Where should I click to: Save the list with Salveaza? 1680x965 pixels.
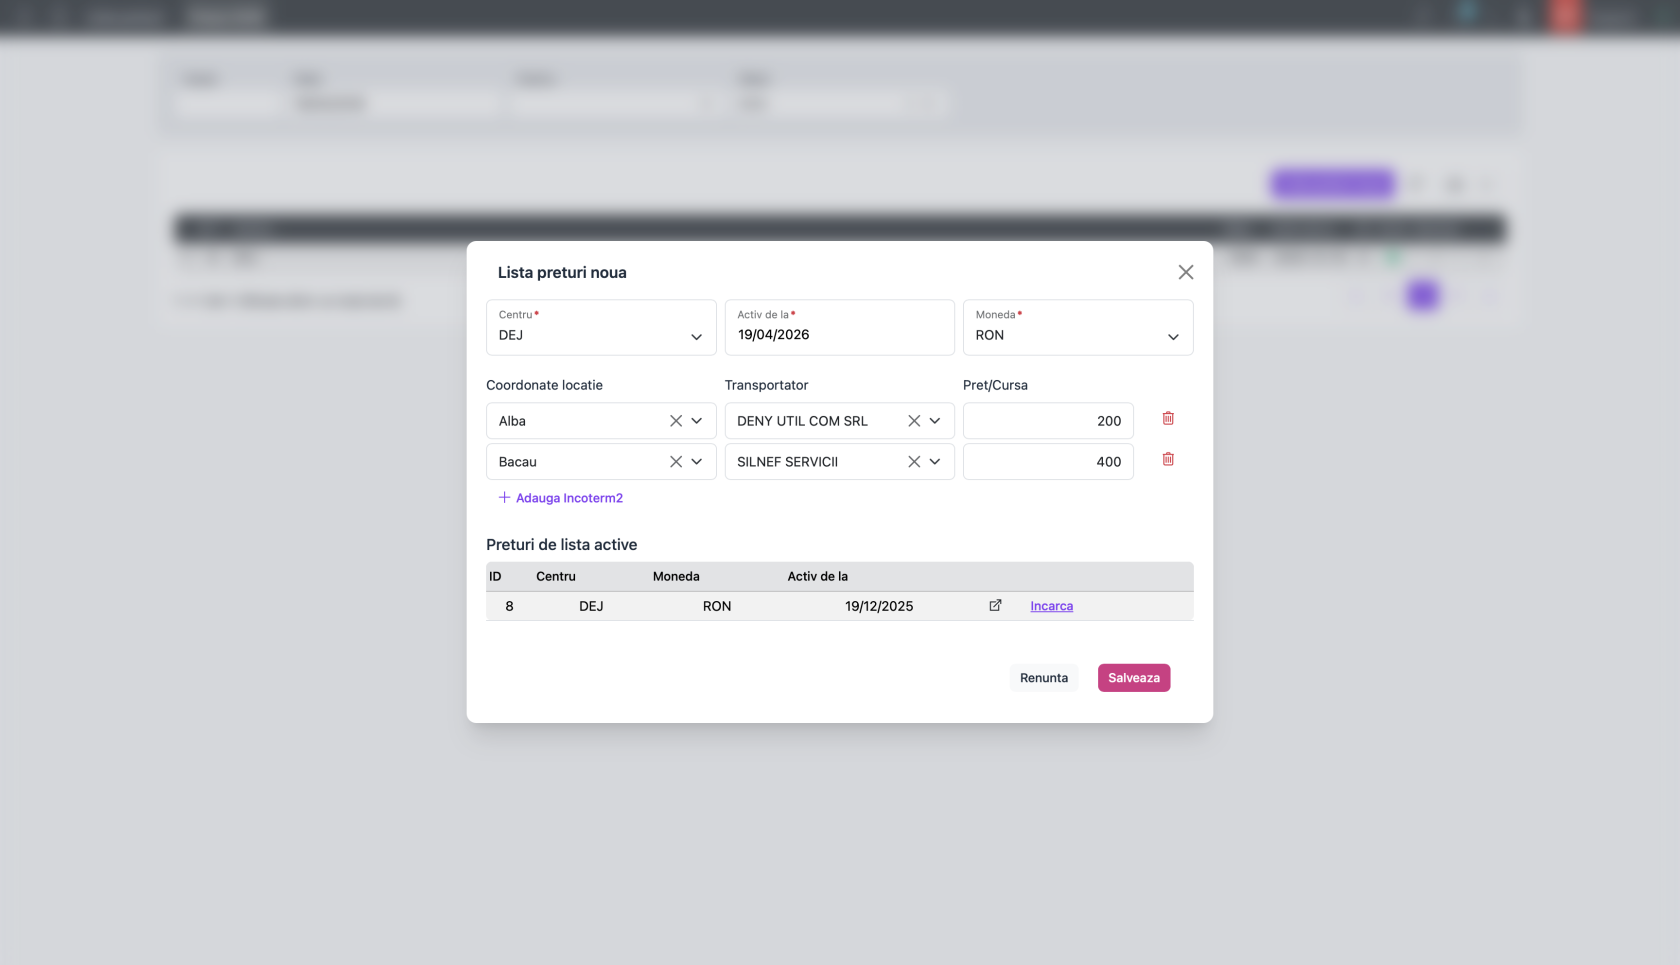(1134, 678)
